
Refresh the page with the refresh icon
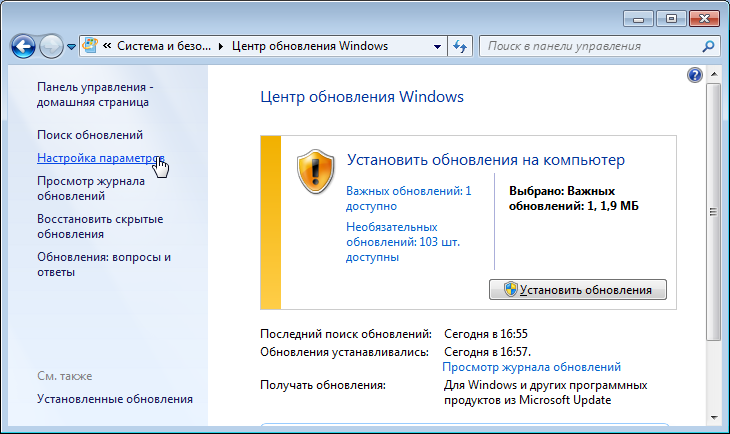coord(460,47)
